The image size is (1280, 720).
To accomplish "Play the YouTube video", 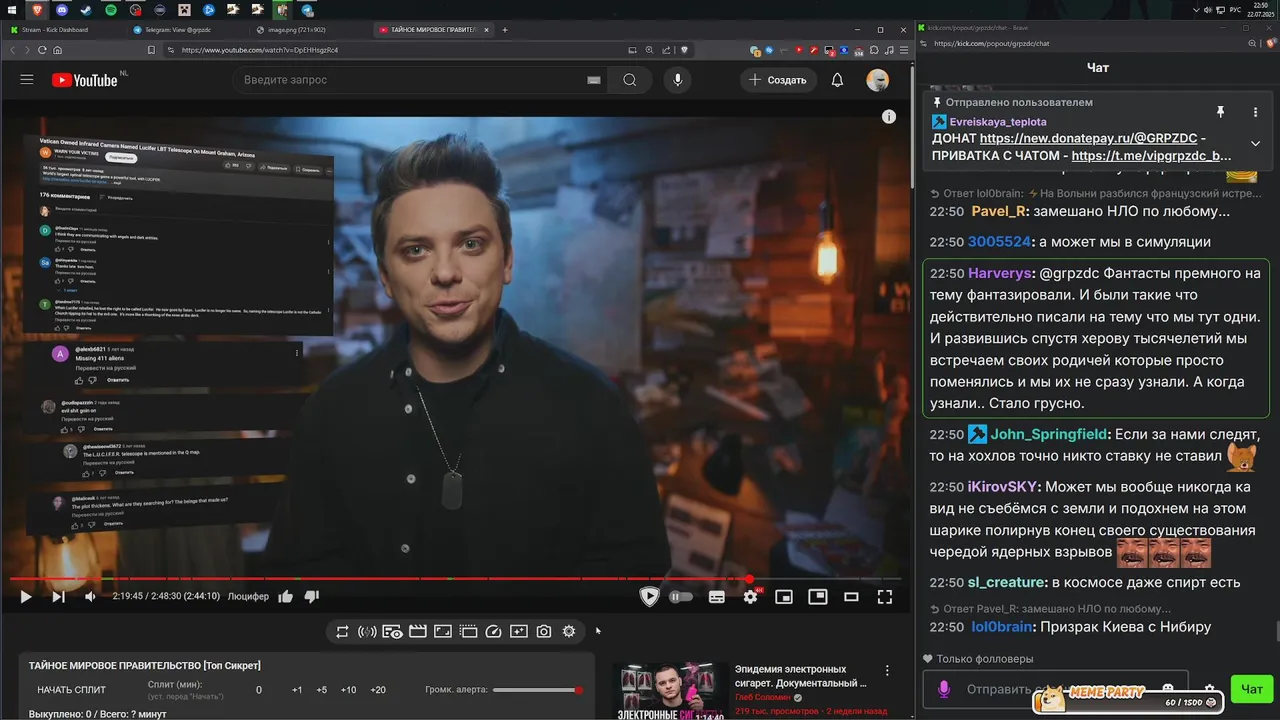I will (x=26, y=597).
